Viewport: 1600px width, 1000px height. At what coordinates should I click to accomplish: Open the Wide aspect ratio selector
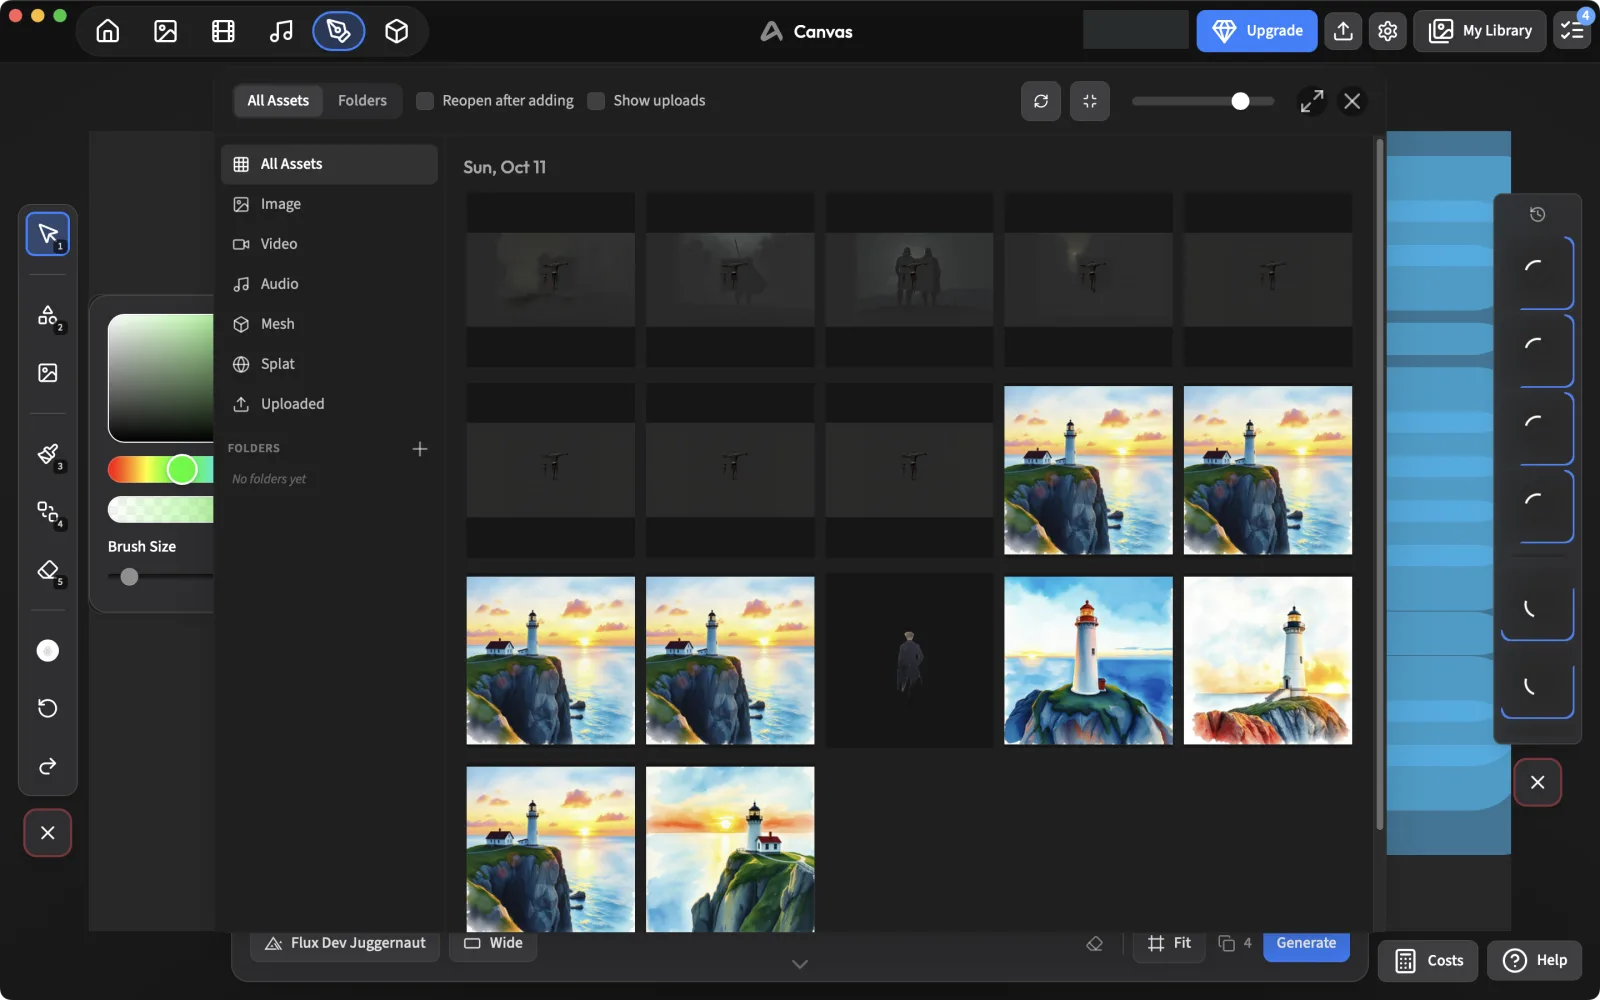[x=493, y=943]
